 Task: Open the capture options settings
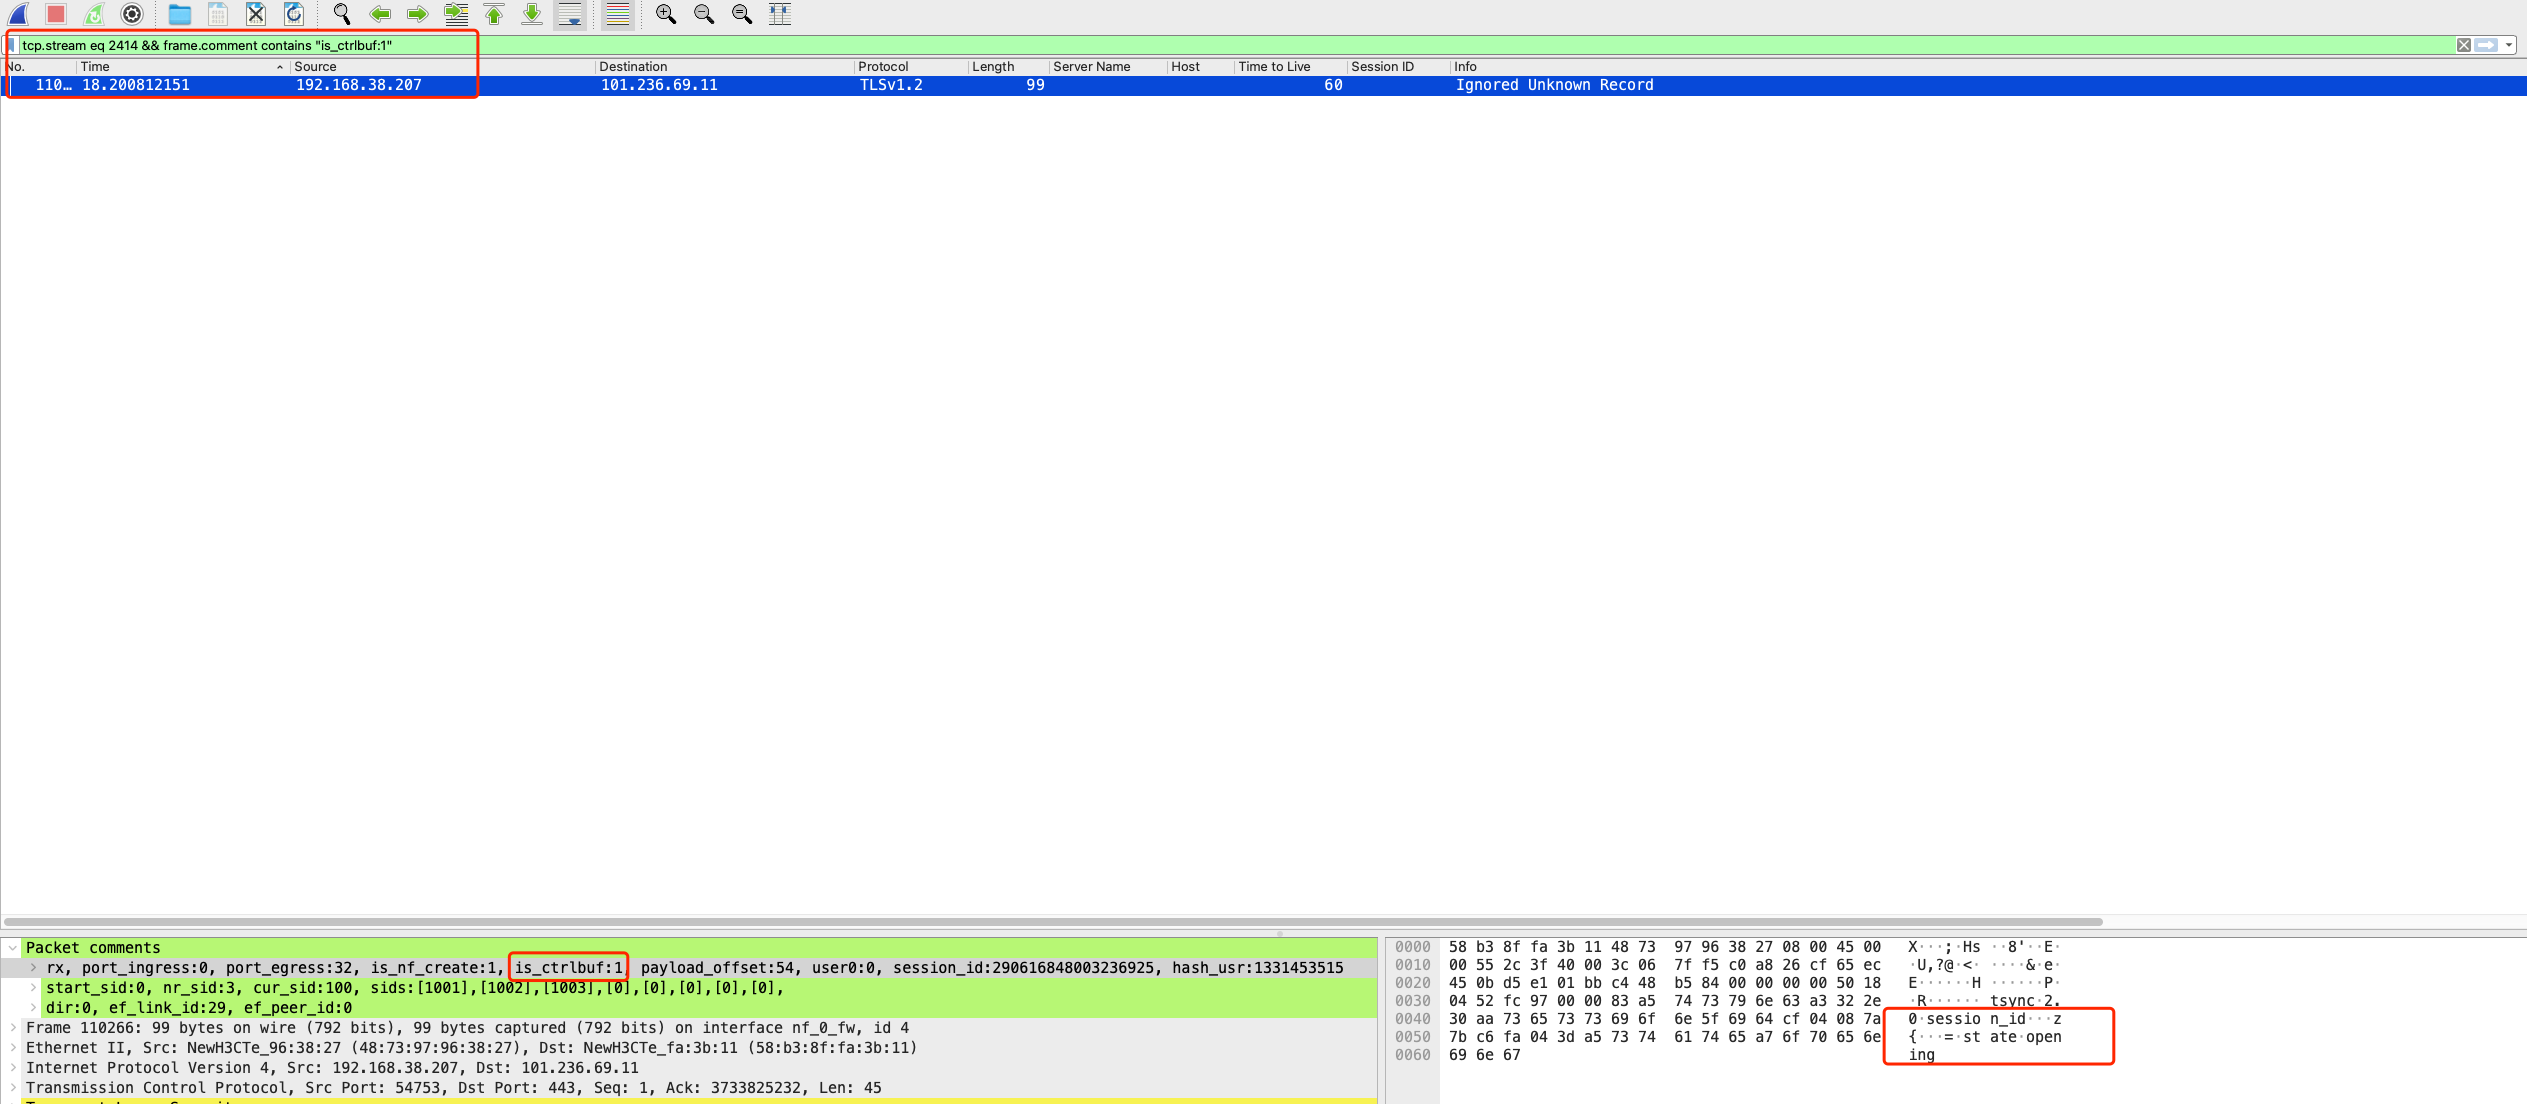pos(131,14)
